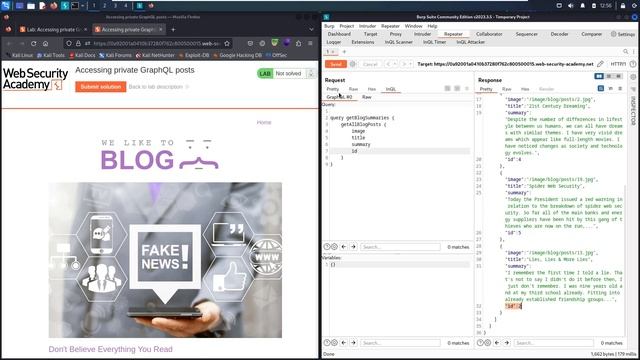Toggle combined tabbed response layout view
The image size is (640, 360).
pos(618,76)
